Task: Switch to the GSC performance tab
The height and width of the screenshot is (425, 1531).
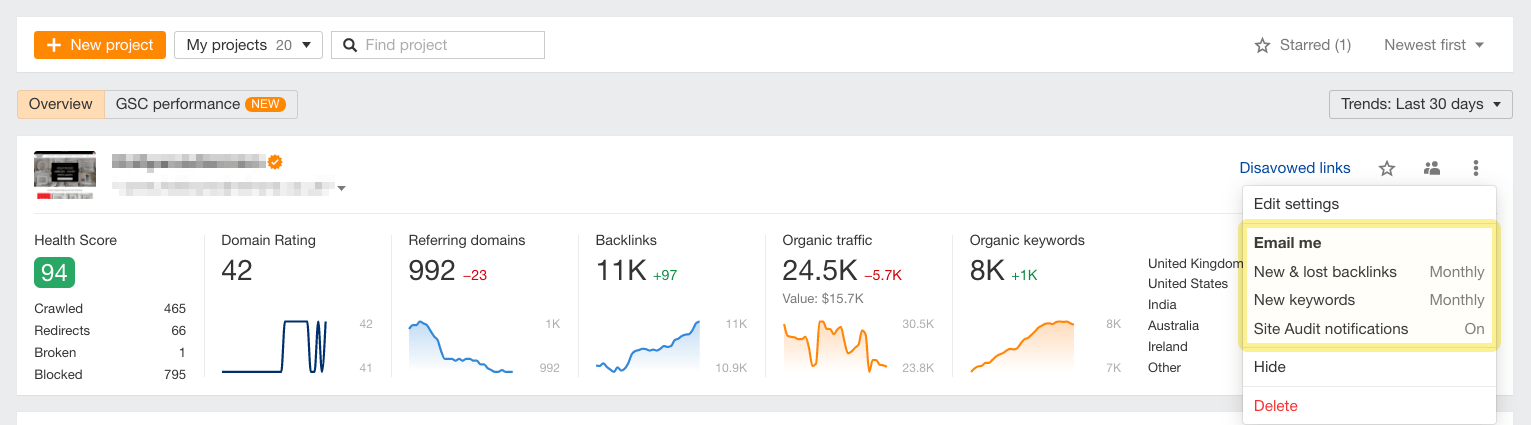Action: (200, 104)
